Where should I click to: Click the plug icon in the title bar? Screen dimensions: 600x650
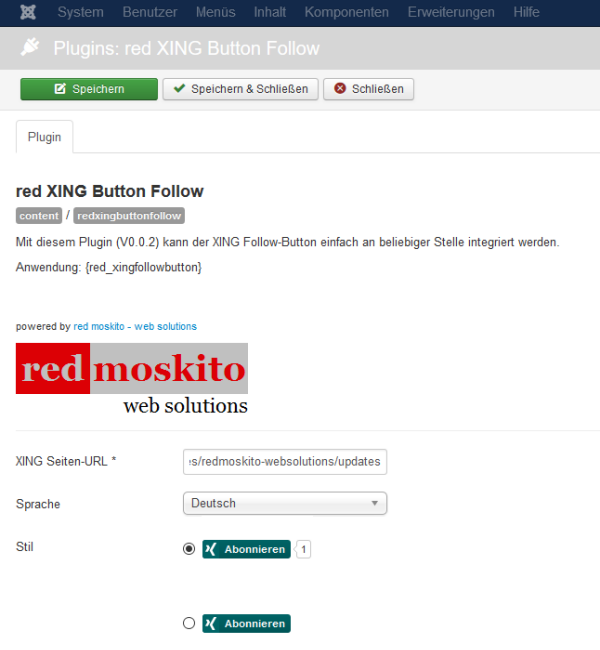point(30,49)
